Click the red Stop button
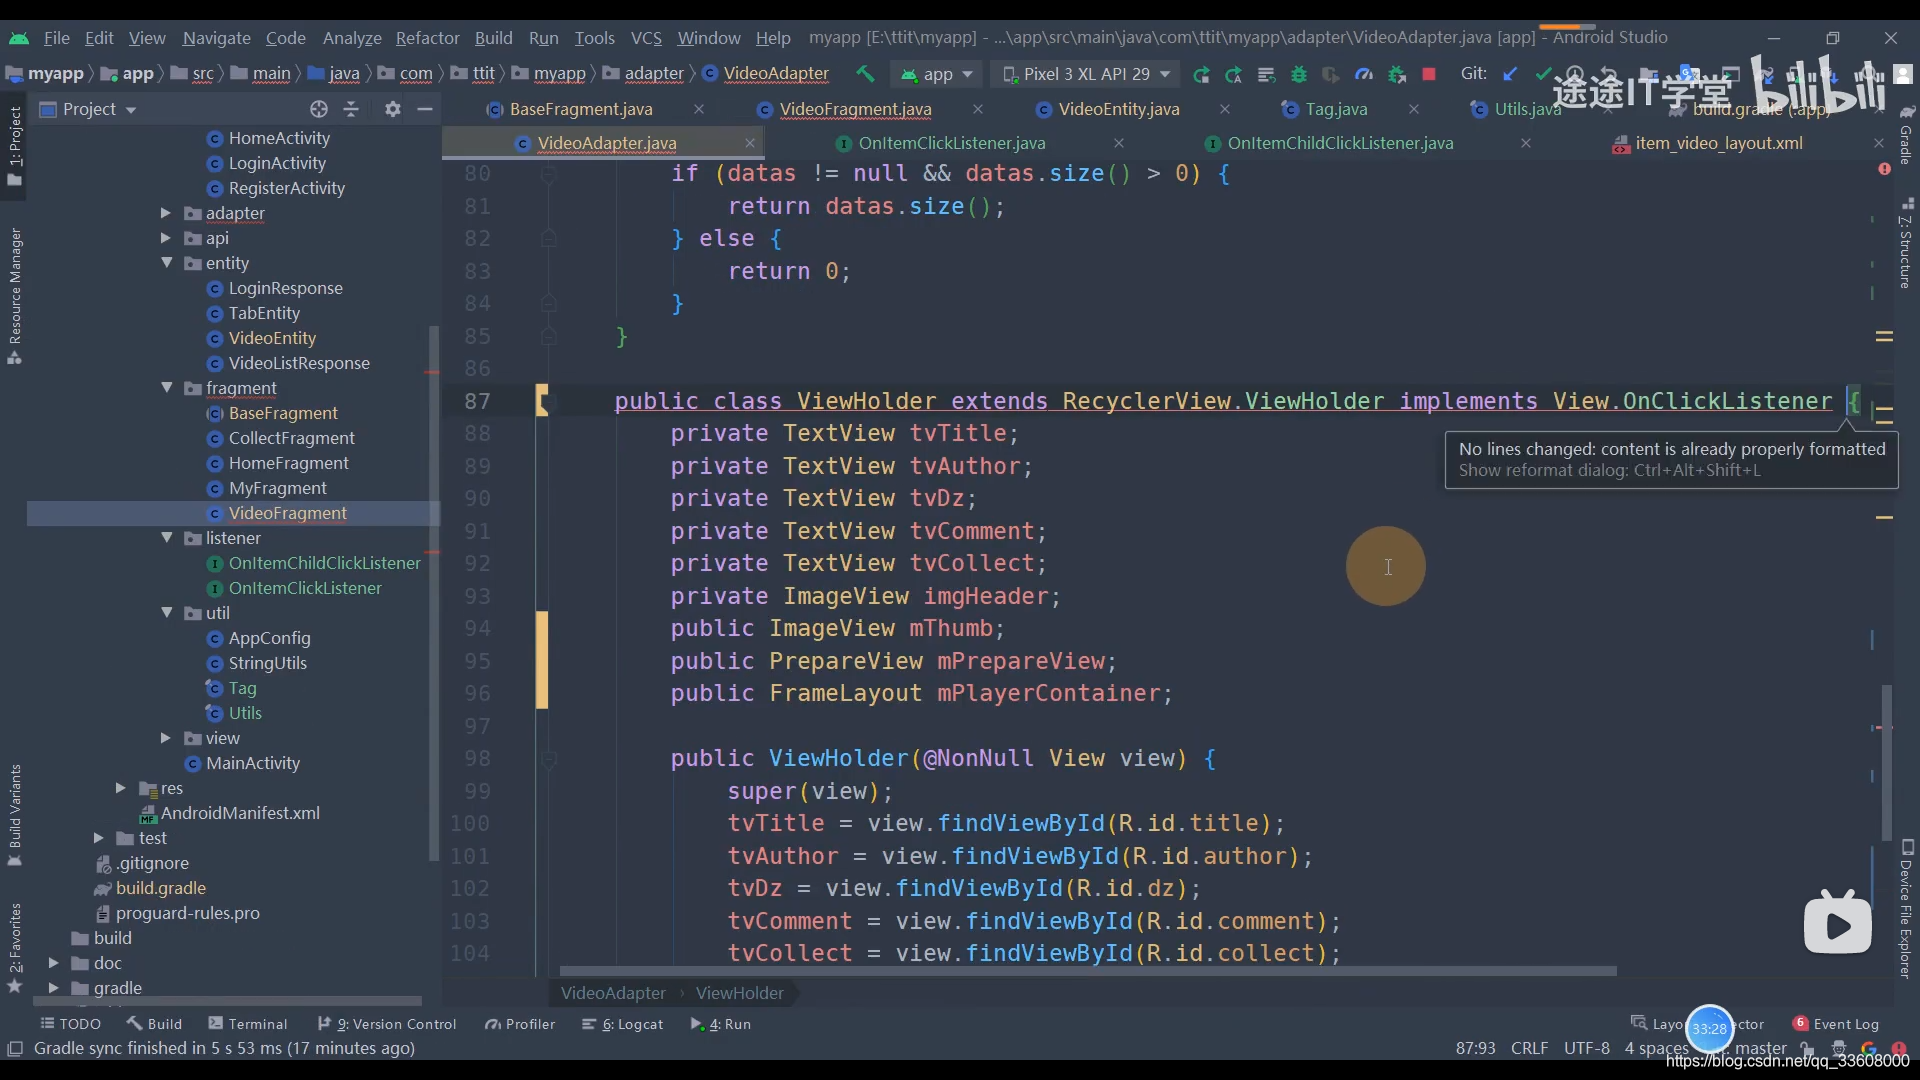This screenshot has width=1920, height=1080. pos(1429,74)
